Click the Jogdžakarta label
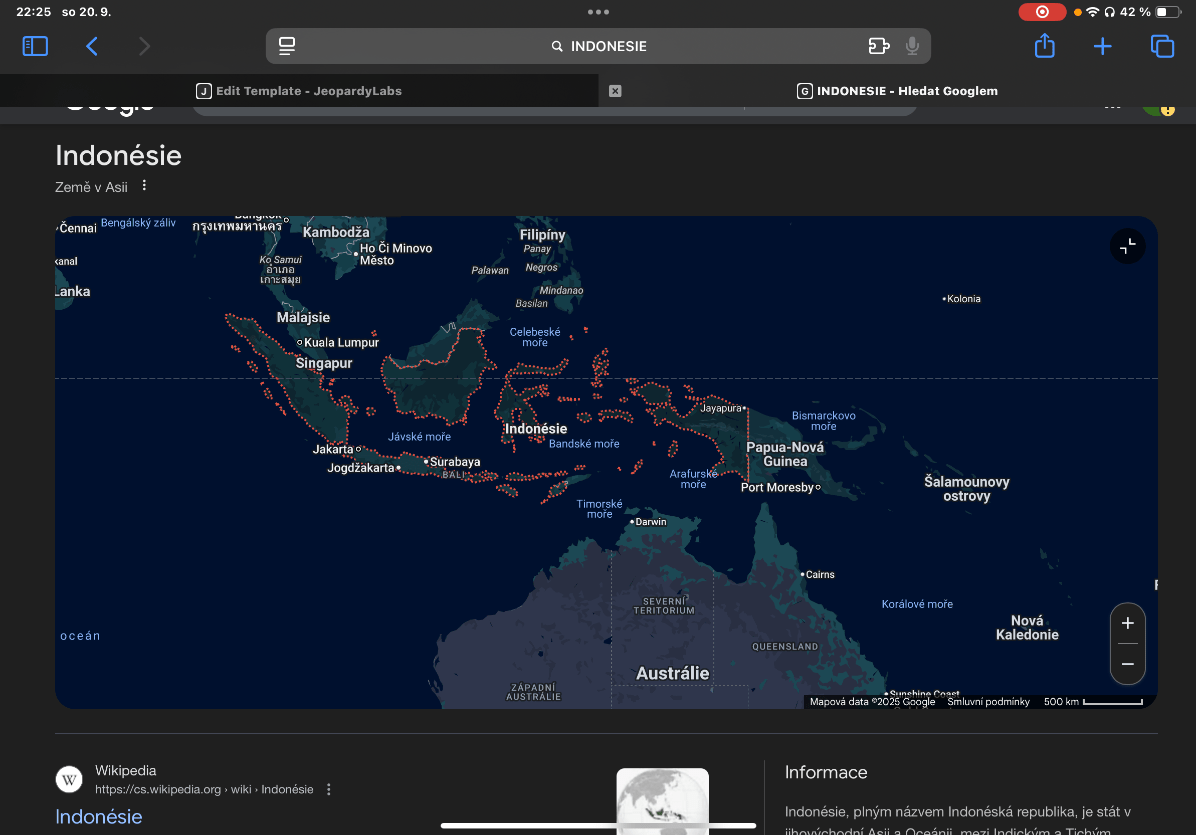1196x835 pixels. [360, 467]
